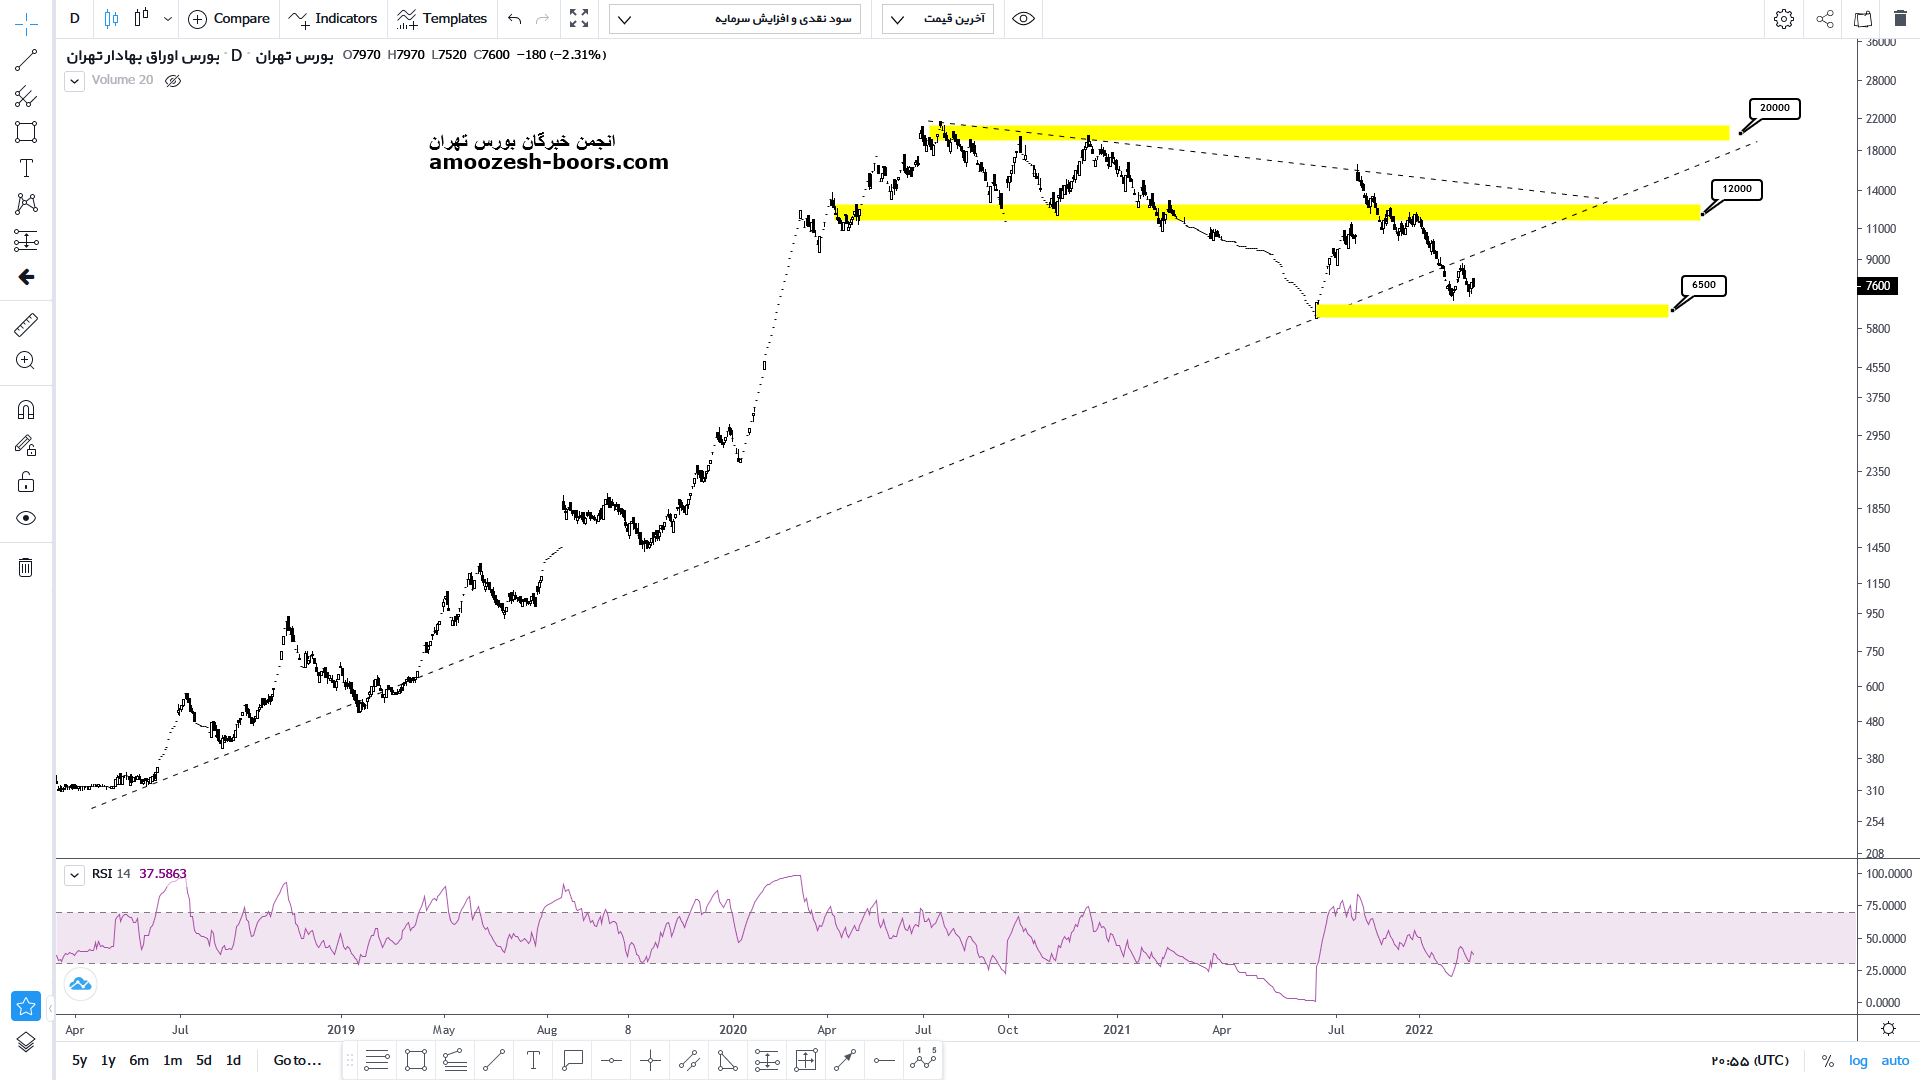Open the Templates menu
This screenshot has width=1920, height=1080.
pos(442,19)
